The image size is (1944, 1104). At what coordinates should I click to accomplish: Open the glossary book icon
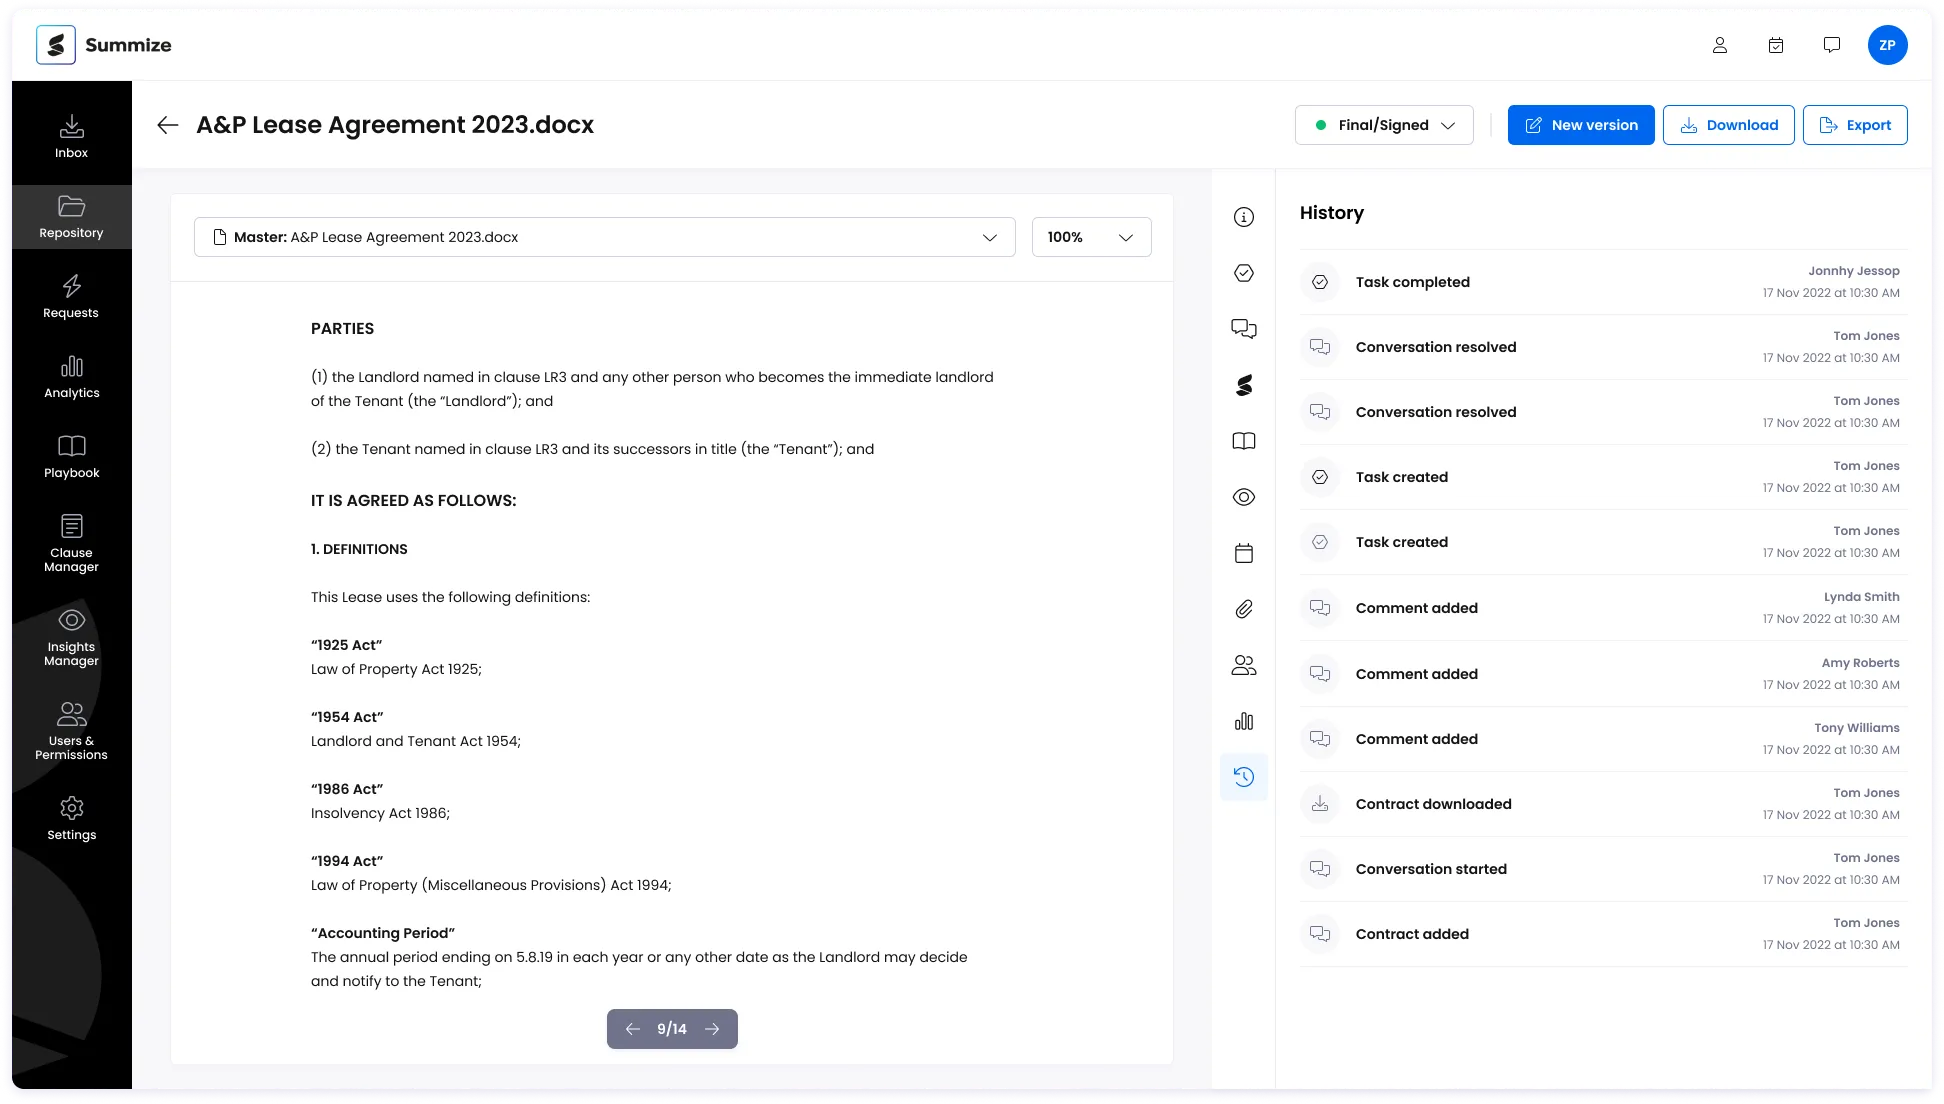coord(1243,441)
